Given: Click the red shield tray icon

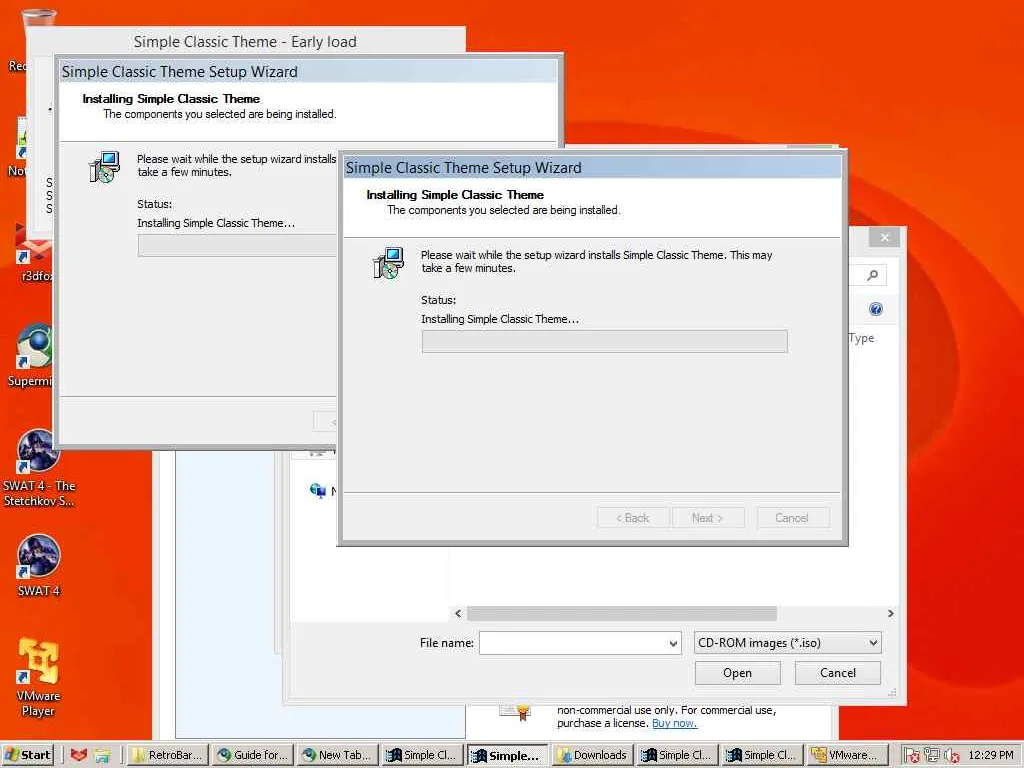Looking at the screenshot, I should pos(912,755).
